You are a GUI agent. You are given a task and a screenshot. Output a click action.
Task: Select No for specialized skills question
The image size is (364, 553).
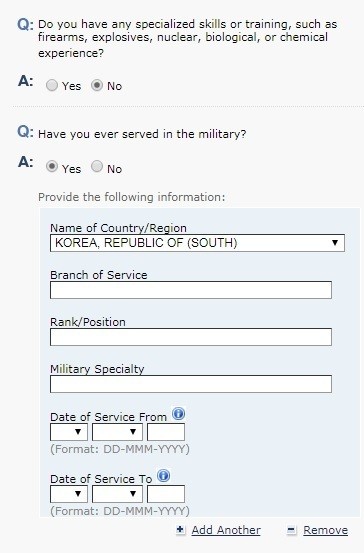point(97,85)
